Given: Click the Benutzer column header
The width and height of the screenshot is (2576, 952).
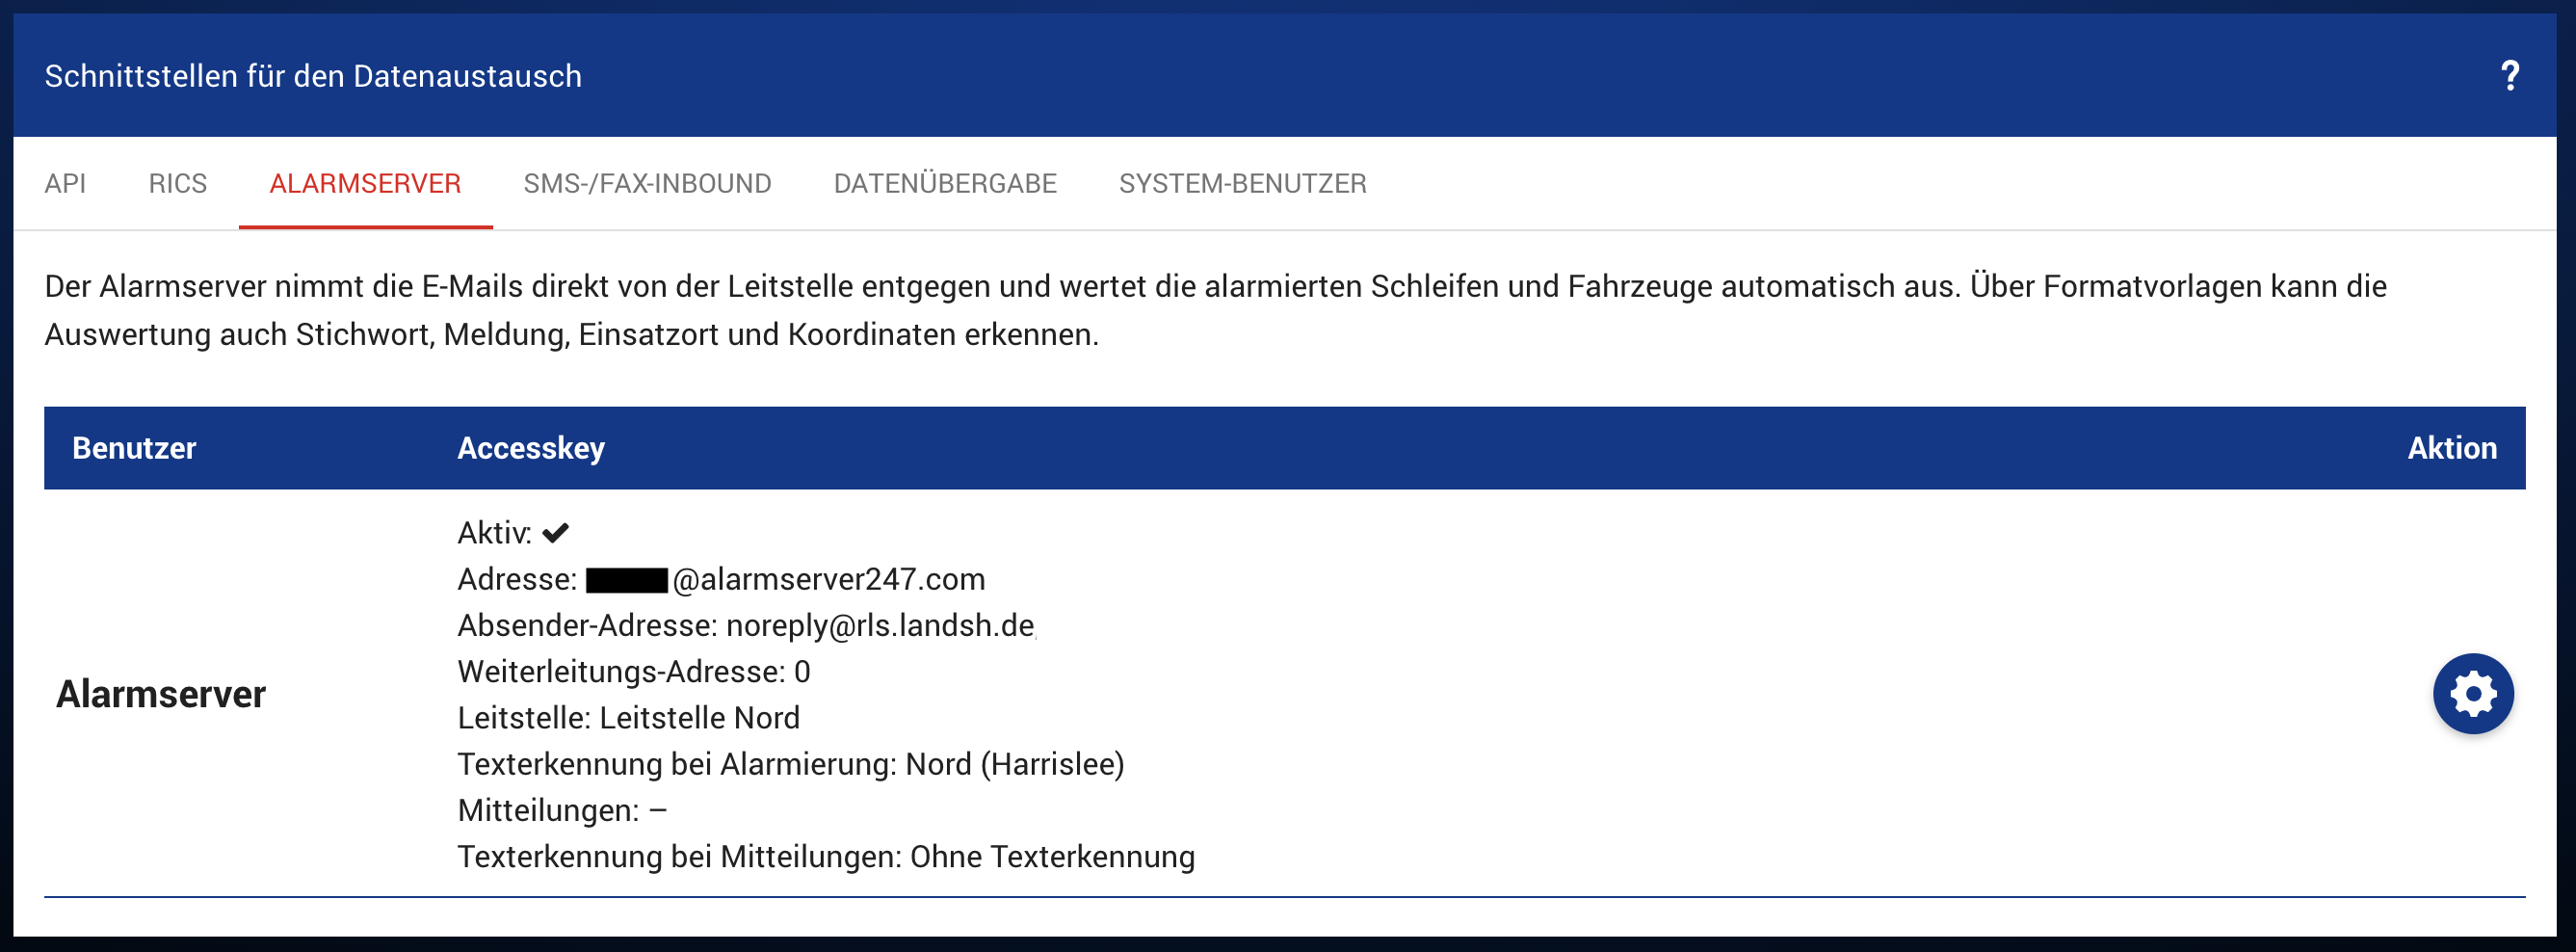Looking at the screenshot, I should tap(134, 448).
